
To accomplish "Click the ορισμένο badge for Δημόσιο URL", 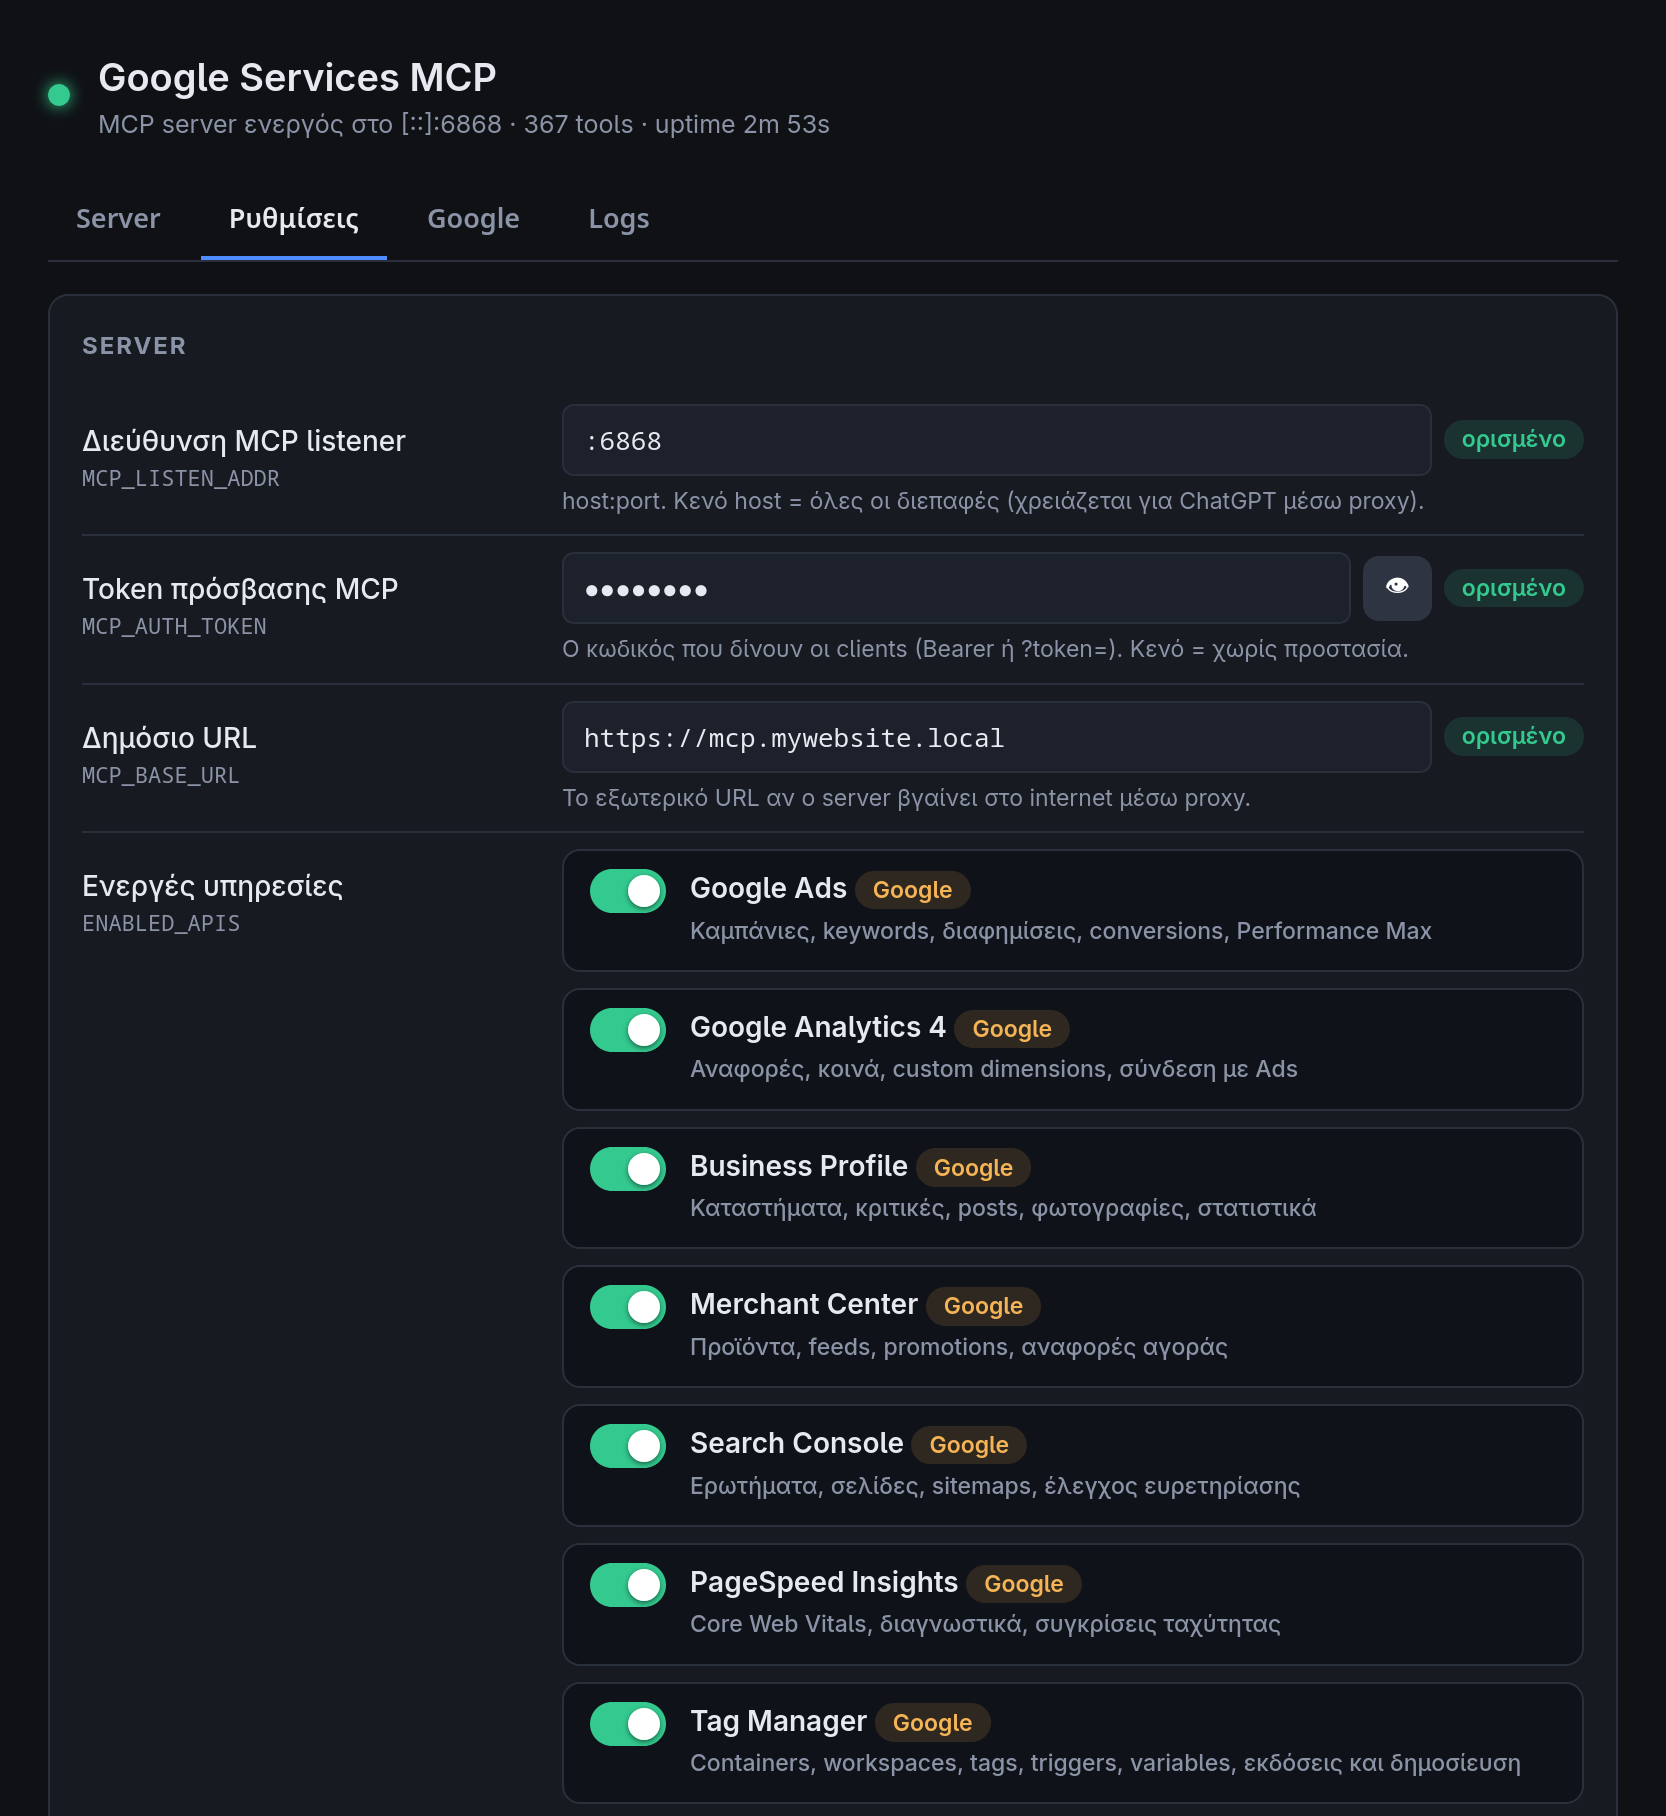I will tap(1513, 737).
